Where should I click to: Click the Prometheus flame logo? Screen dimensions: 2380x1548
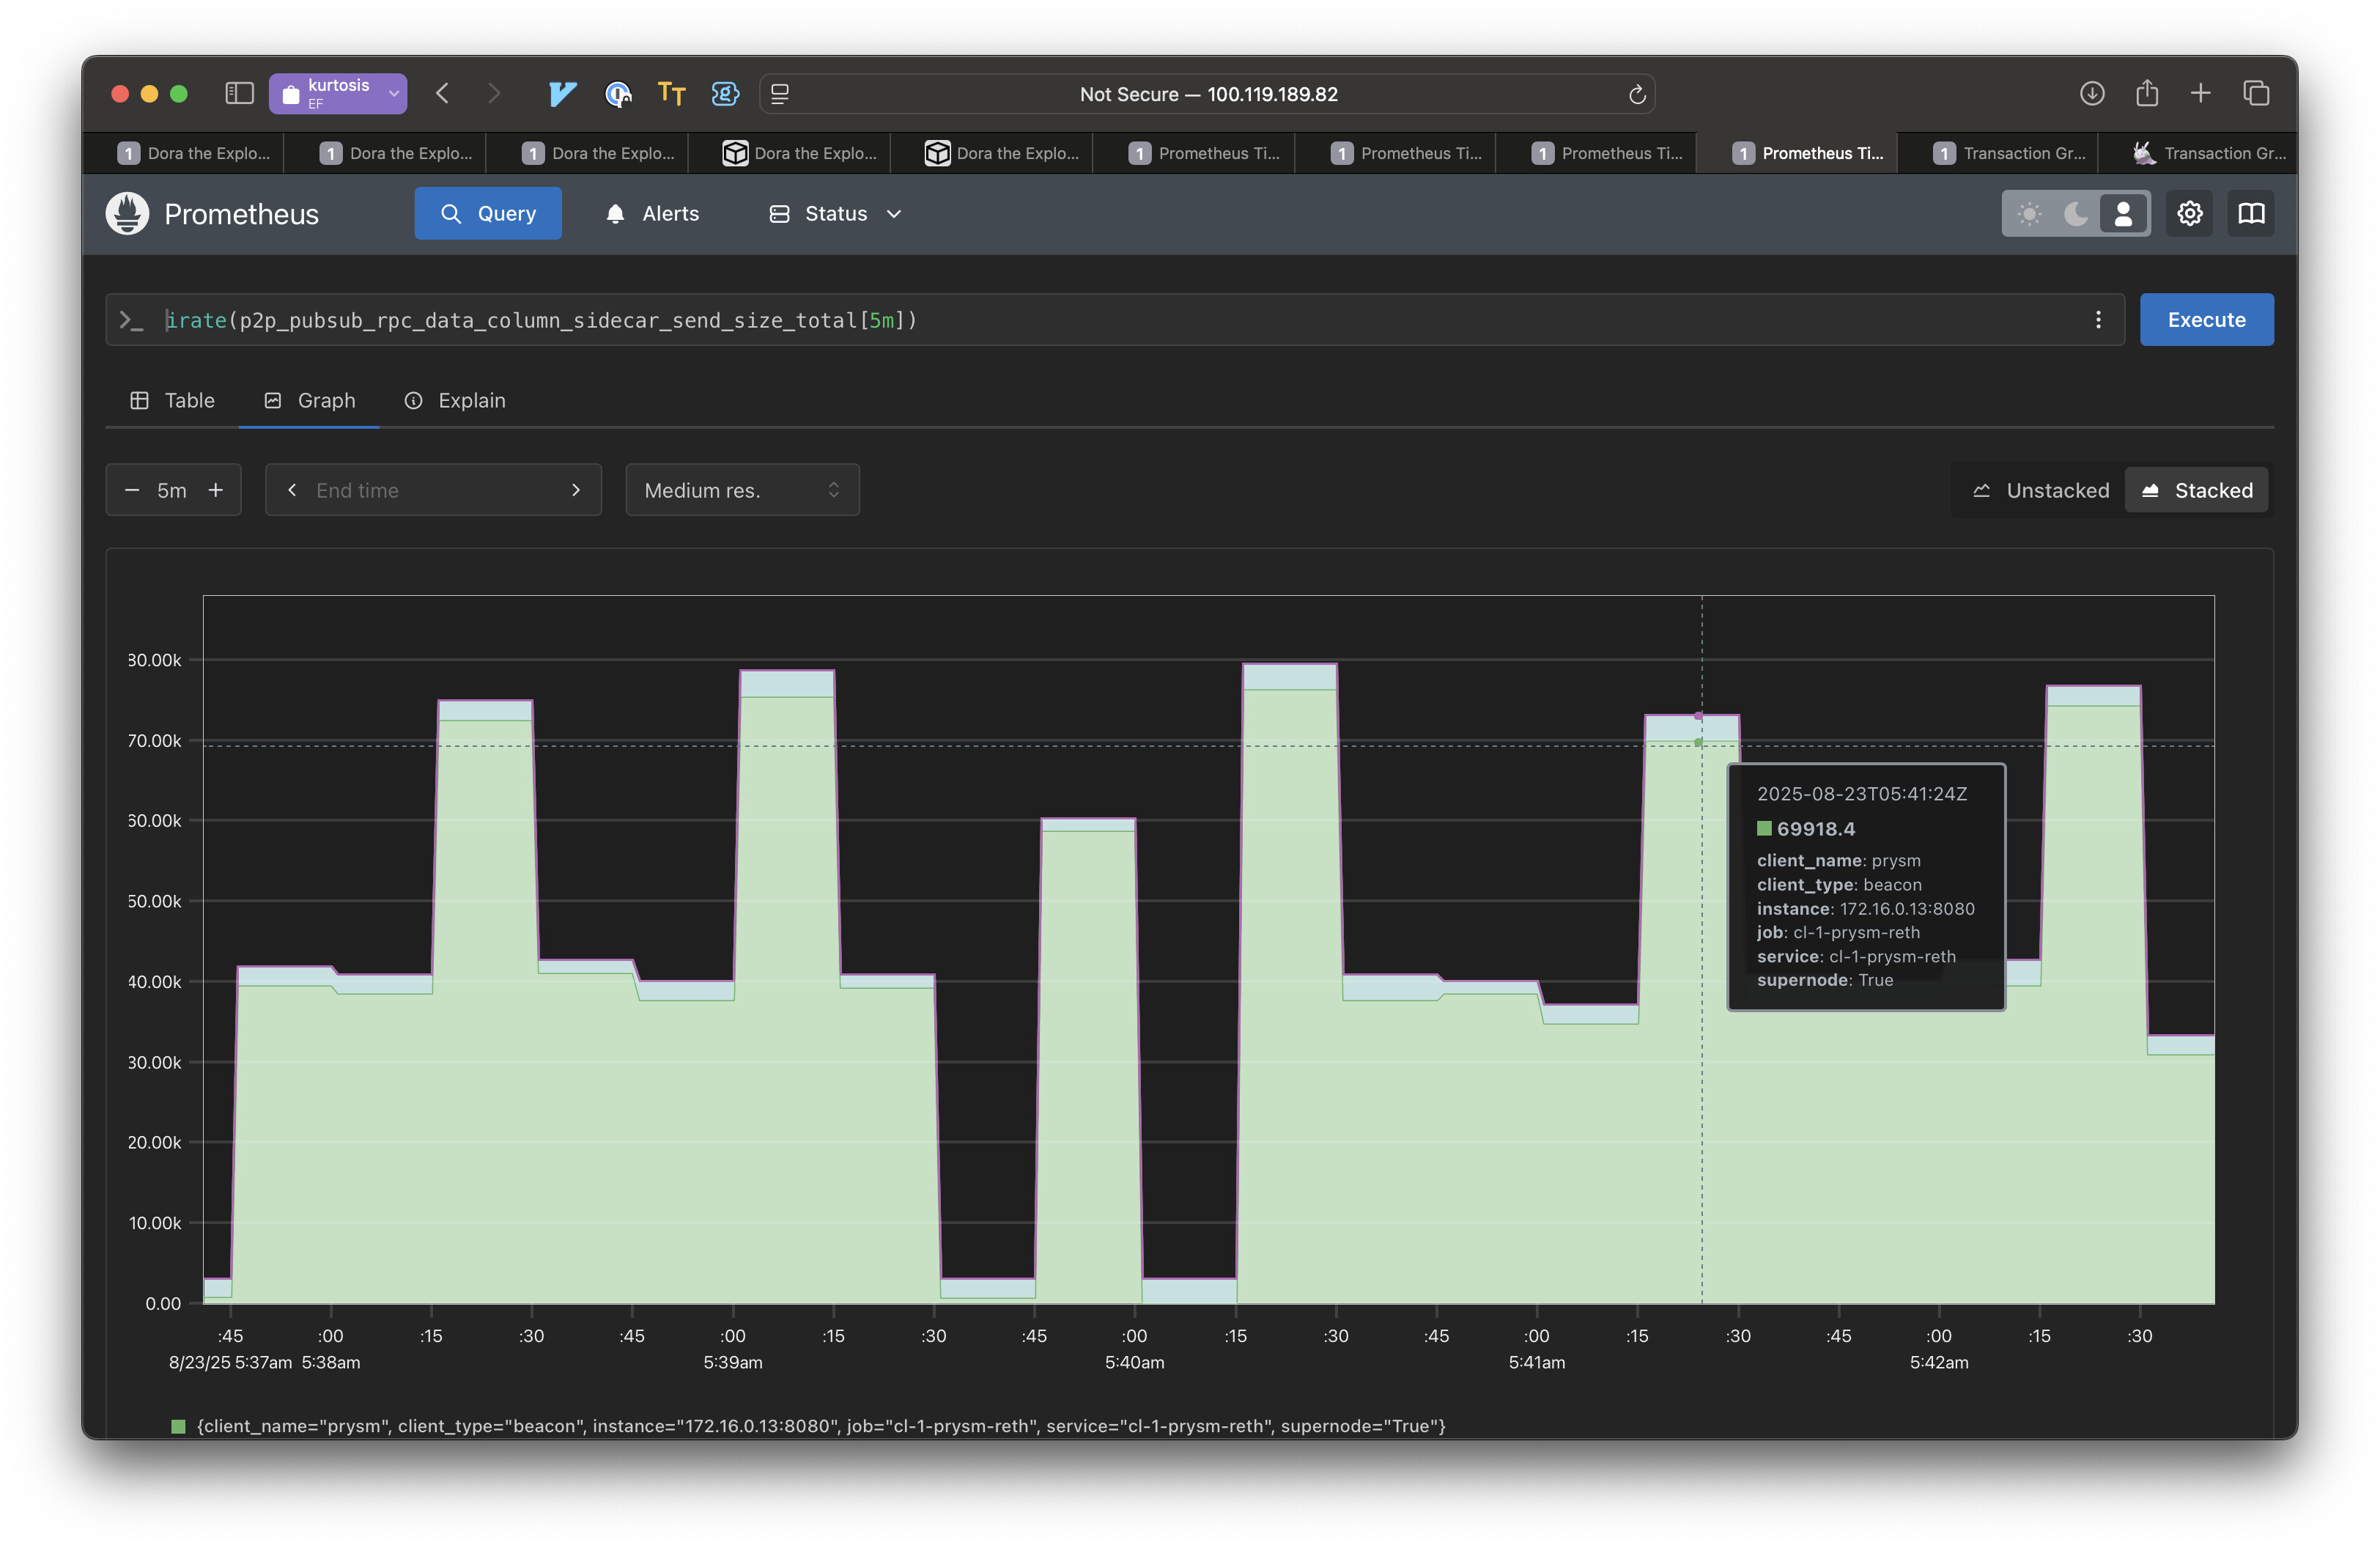[127, 213]
